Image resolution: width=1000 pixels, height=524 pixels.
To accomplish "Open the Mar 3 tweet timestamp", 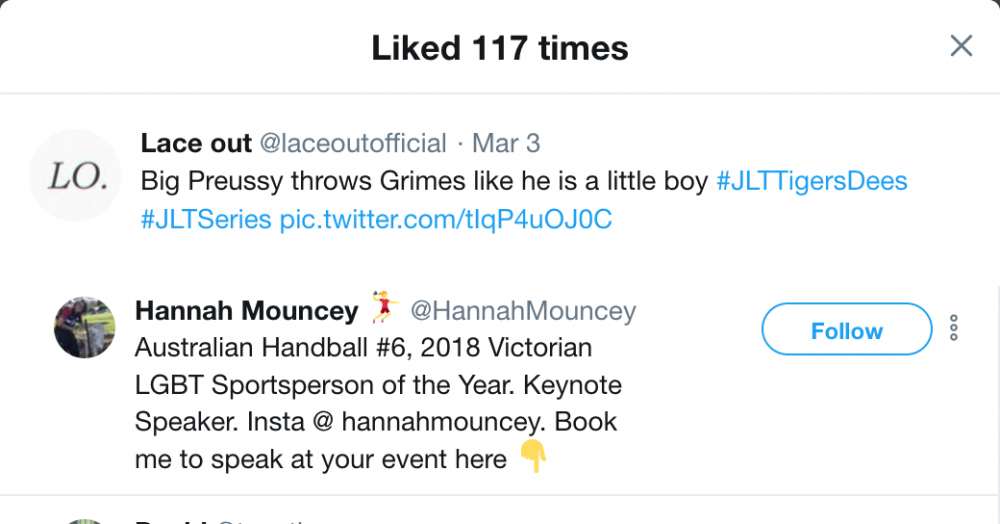I will [506, 143].
